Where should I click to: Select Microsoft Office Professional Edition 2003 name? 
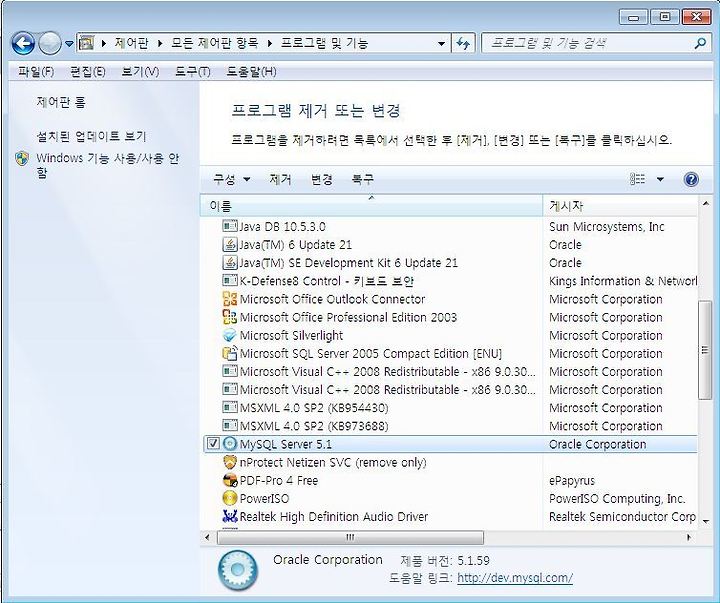tap(349, 317)
